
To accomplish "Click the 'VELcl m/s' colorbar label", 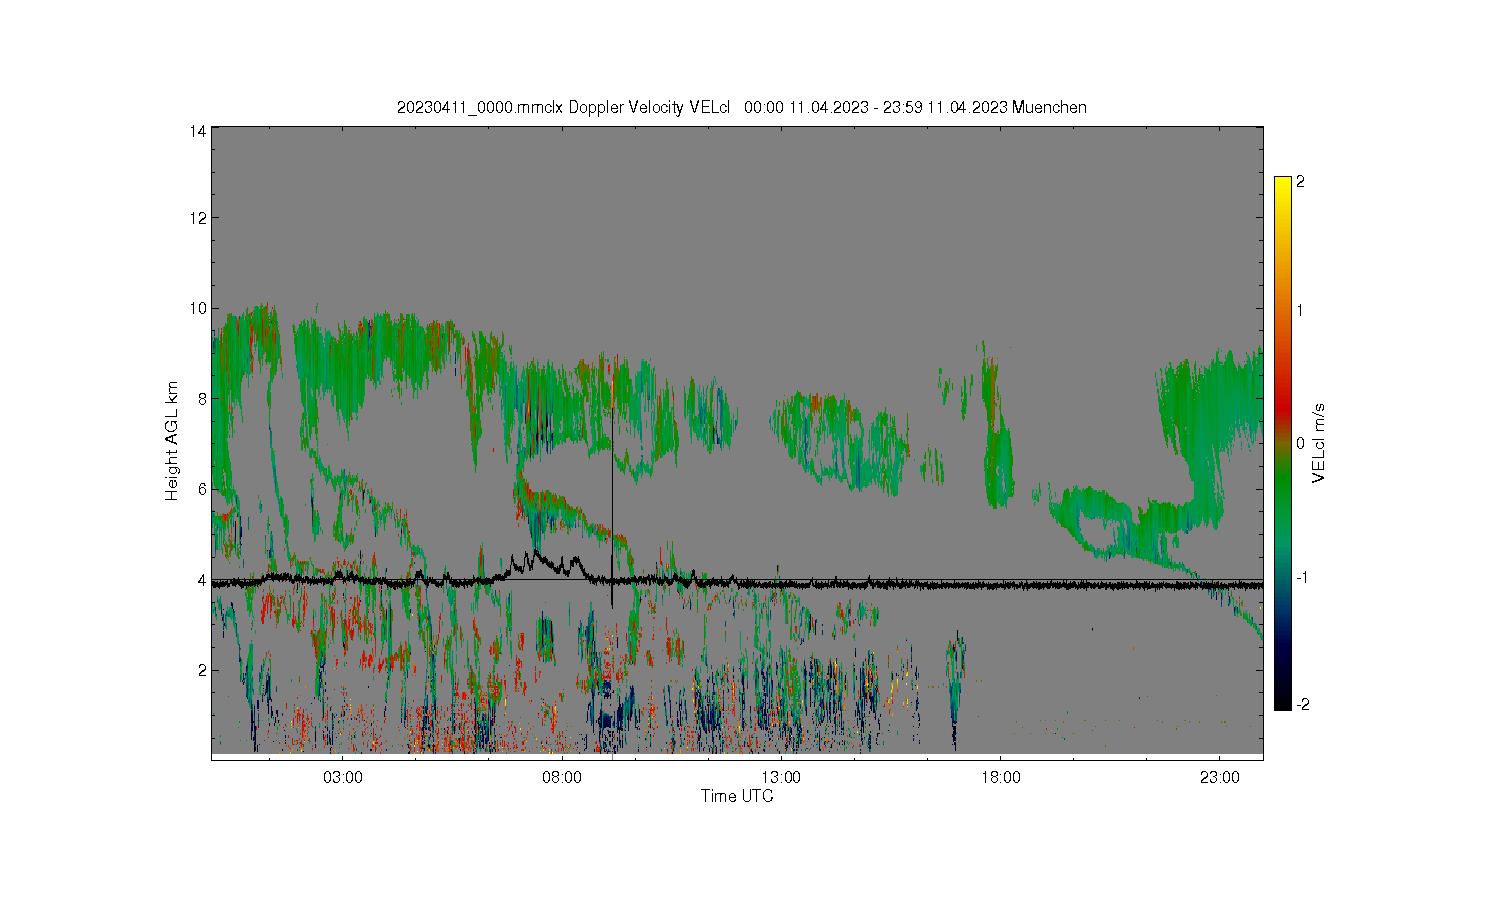I will tap(1319, 442).
